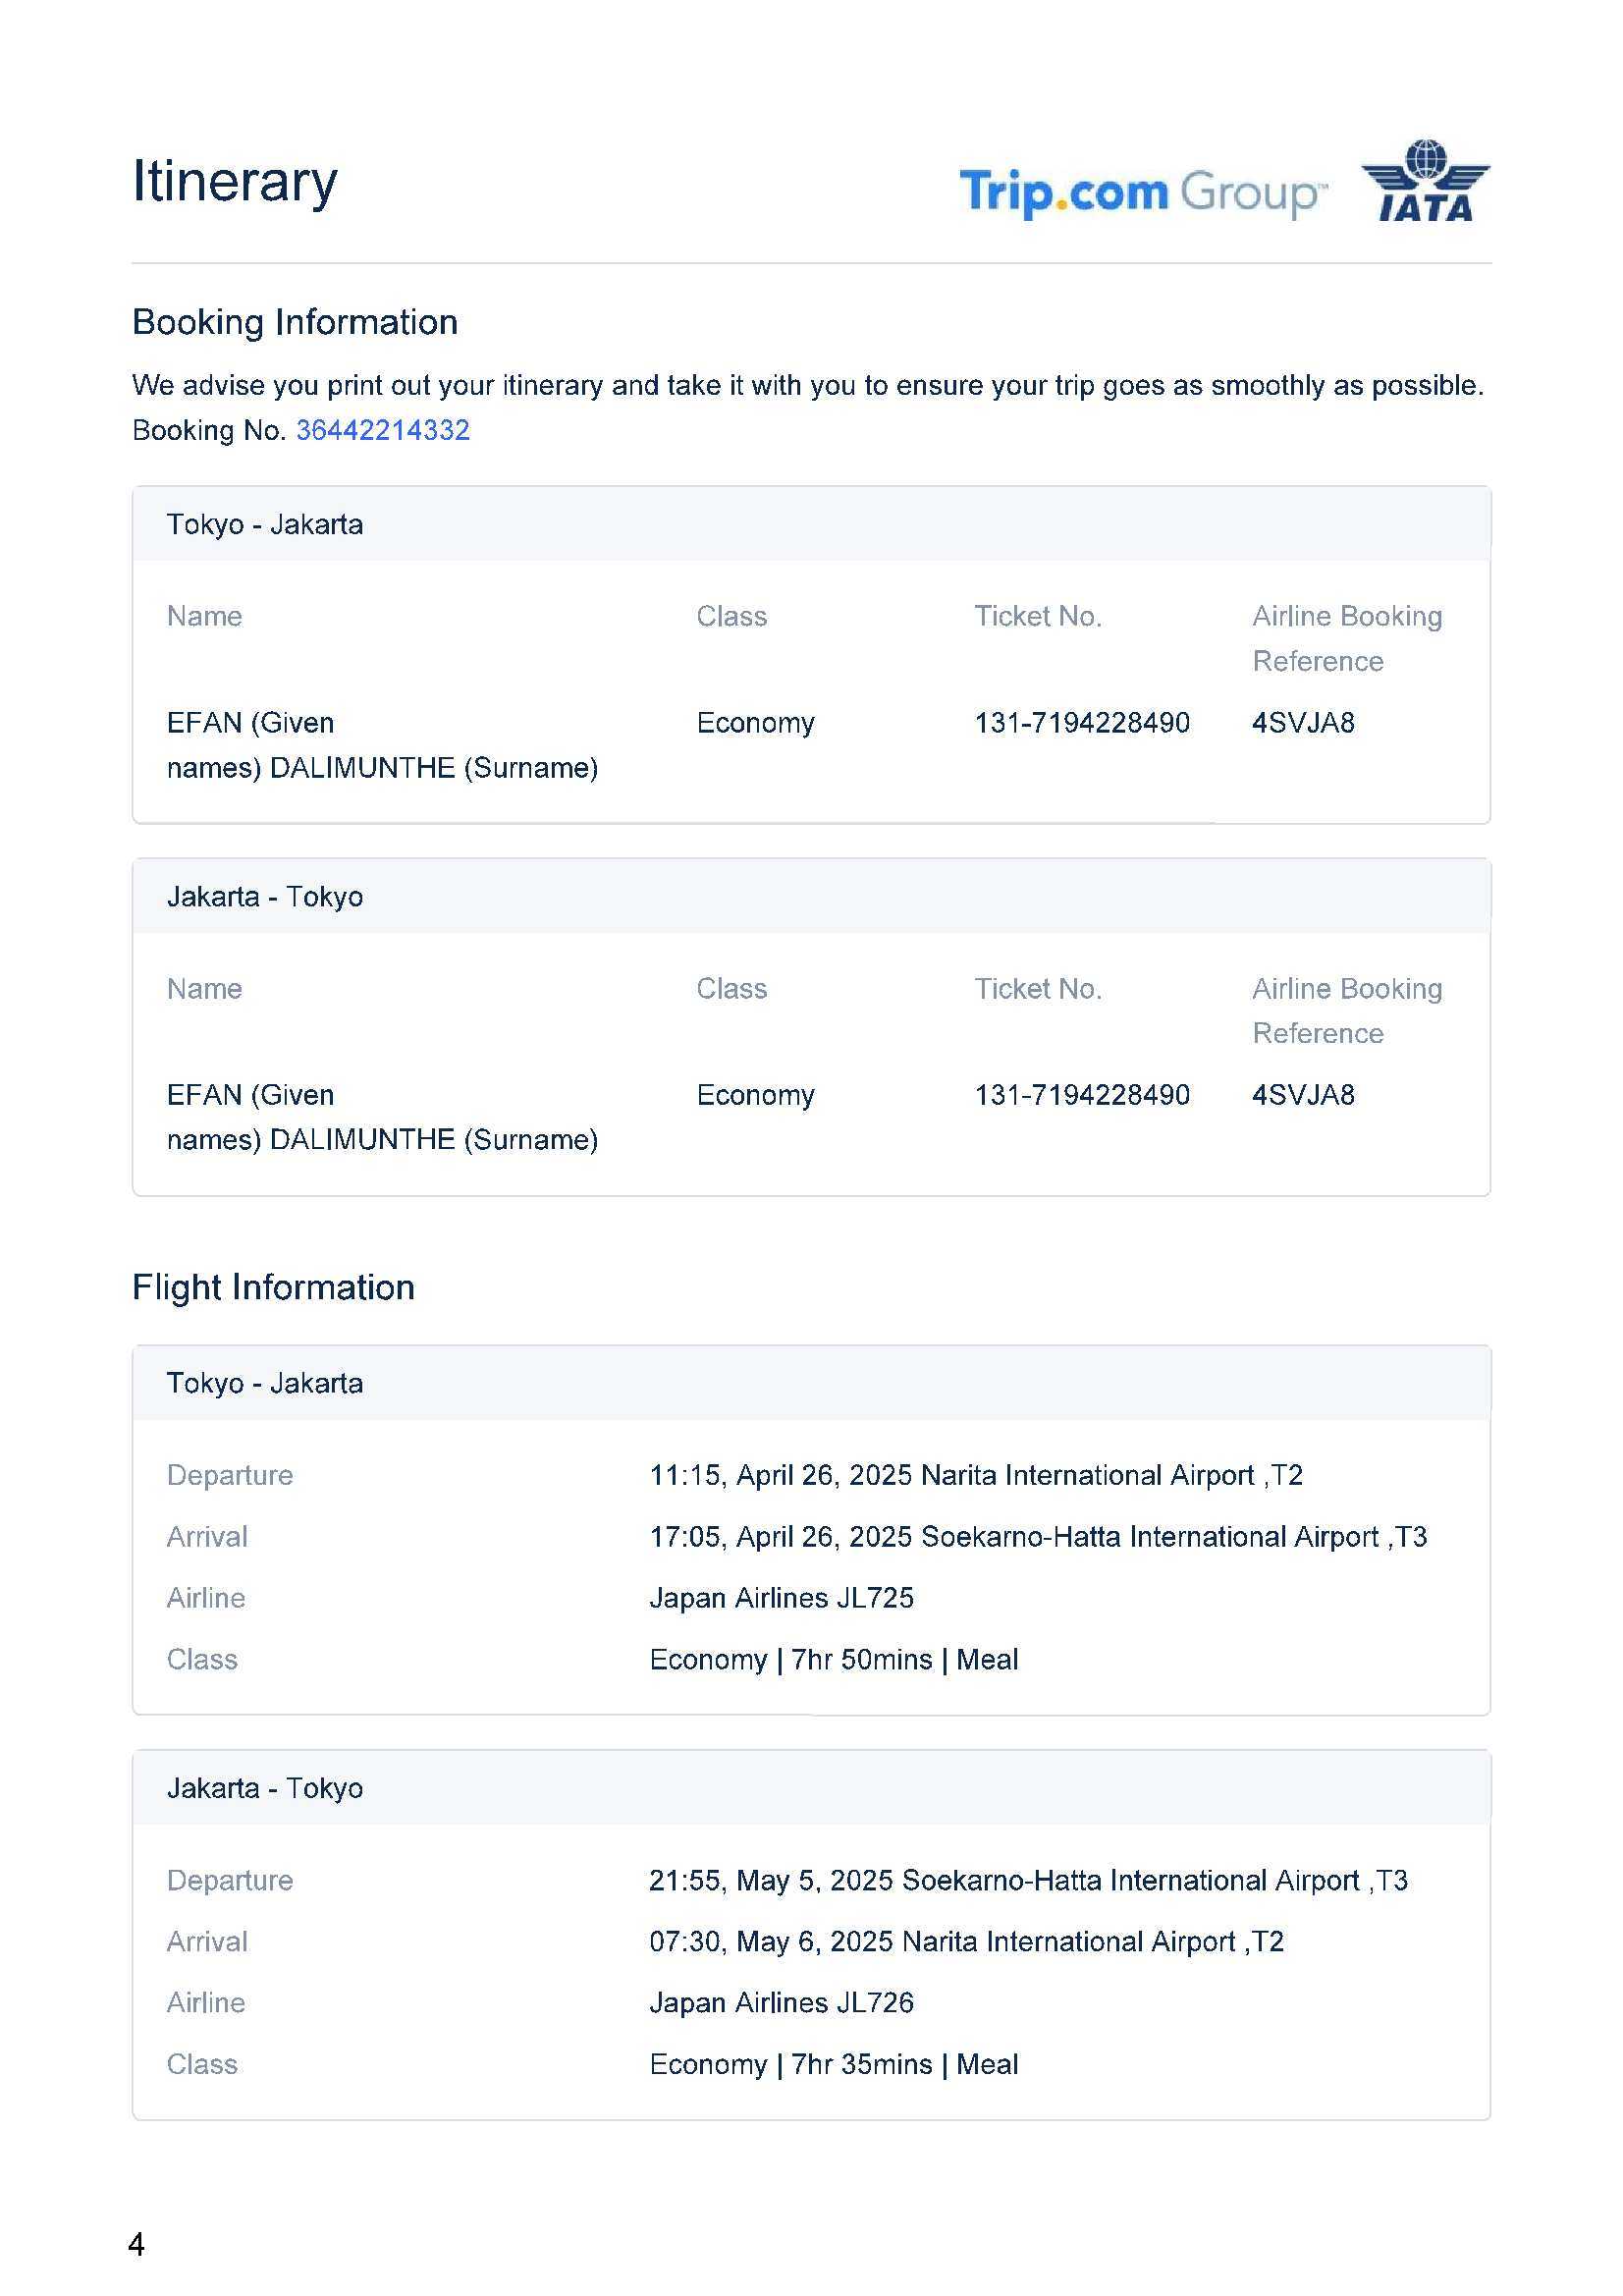
Task: Click the Japan Airlines JL725 flight number
Action: (781, 1598)
